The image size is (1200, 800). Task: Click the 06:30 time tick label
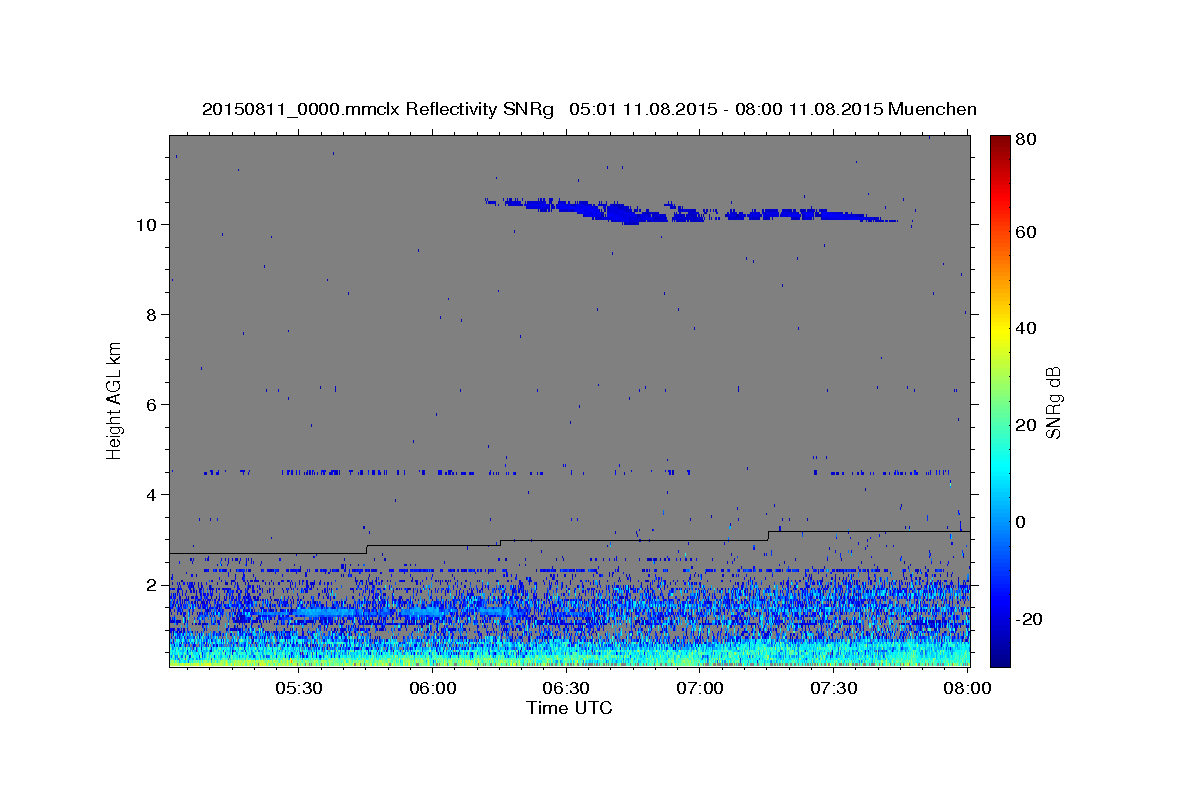pos(567,689)
